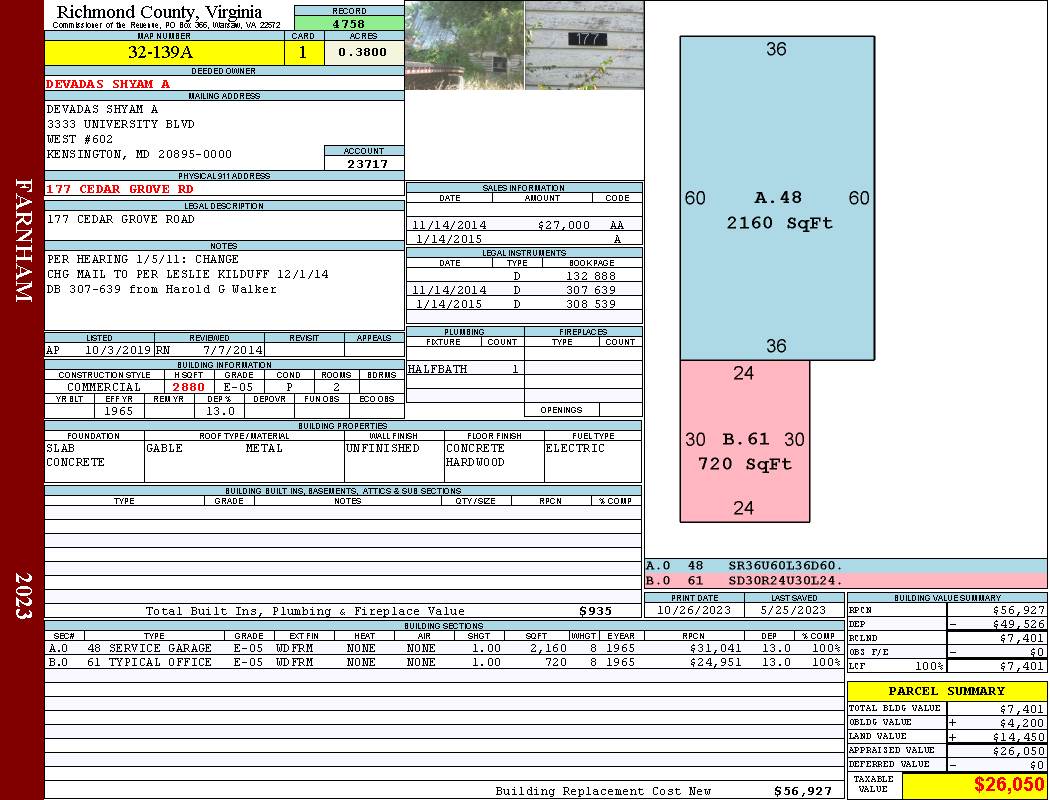Screen dimensions: 1050x800
Task: Click the deeded owner name DEVADAS SHYAM A
Action: click(x=108, y=84)
